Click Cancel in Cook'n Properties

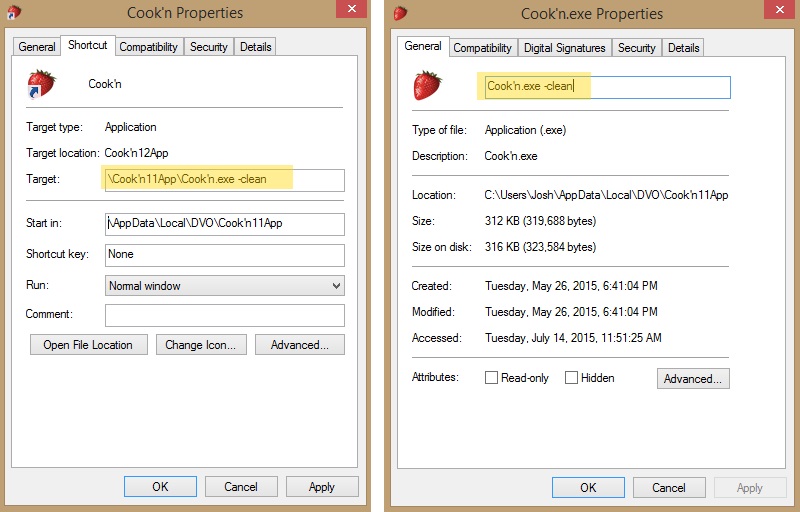[241, 487]
